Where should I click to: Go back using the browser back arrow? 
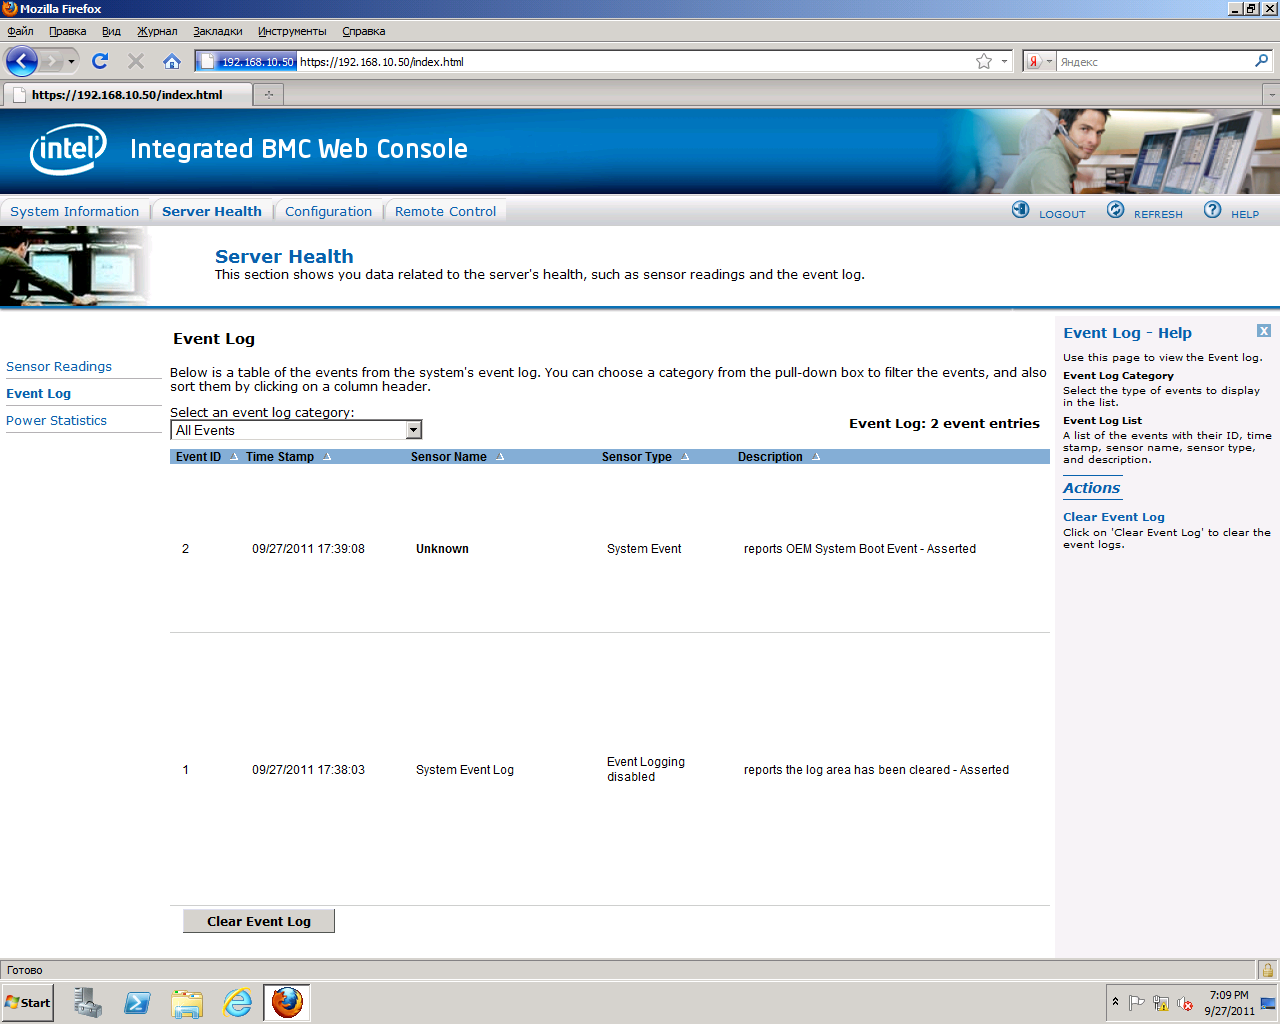22,61
